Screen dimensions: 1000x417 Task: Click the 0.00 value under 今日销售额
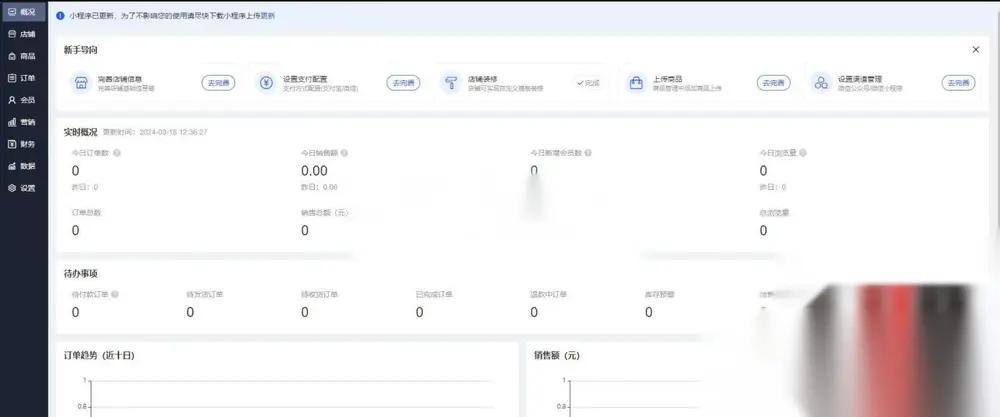(x=314, y=171)
